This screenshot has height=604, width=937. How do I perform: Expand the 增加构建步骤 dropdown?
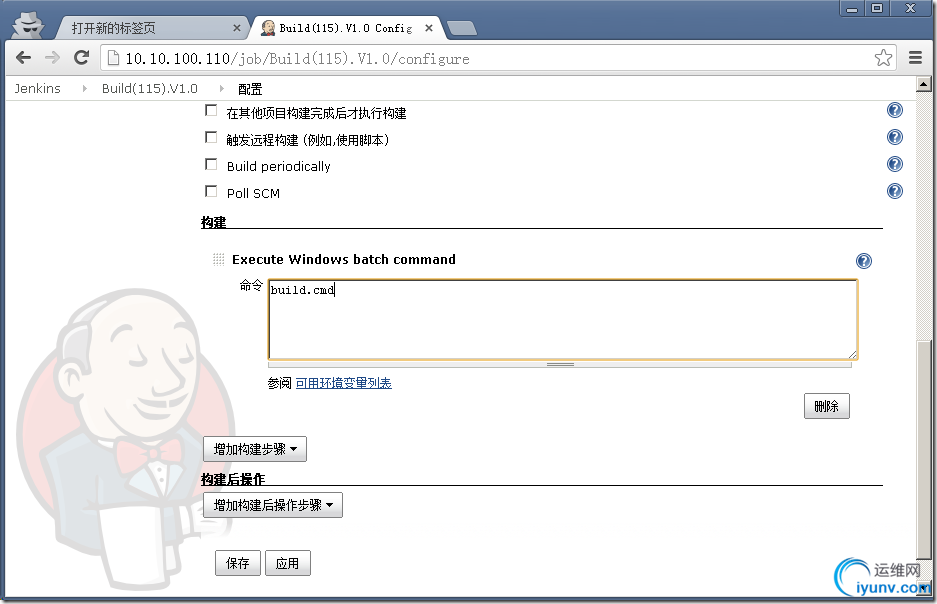(255, 449)
